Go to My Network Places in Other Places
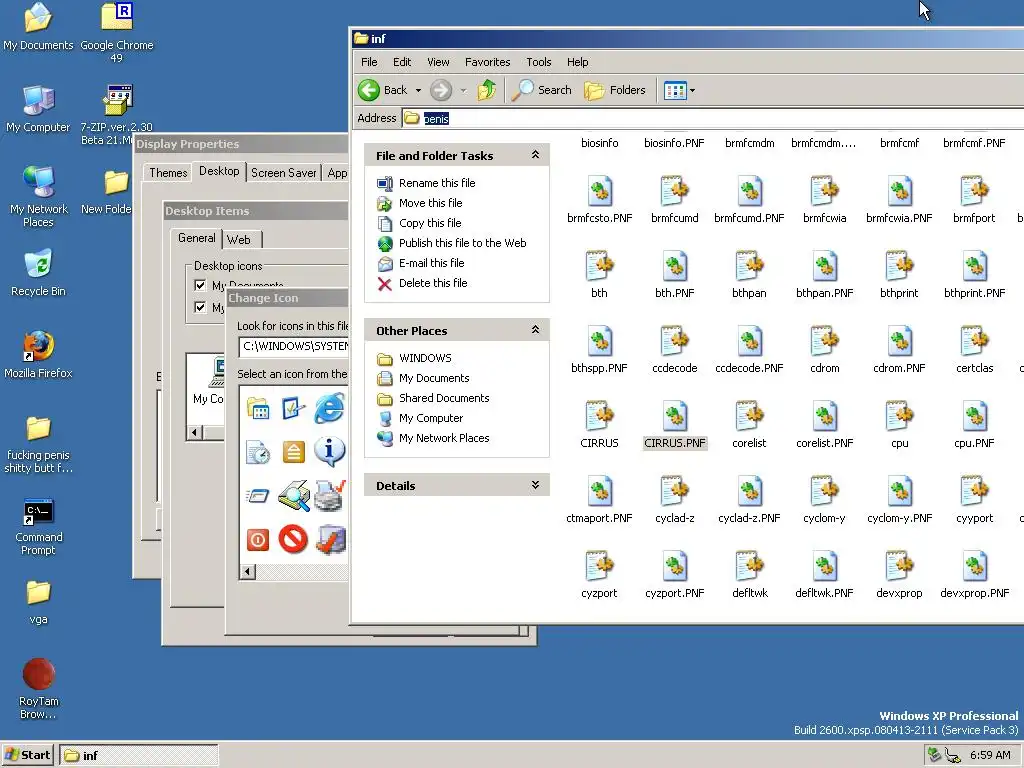Viewport: 1024px width, 768px height. 444,438
